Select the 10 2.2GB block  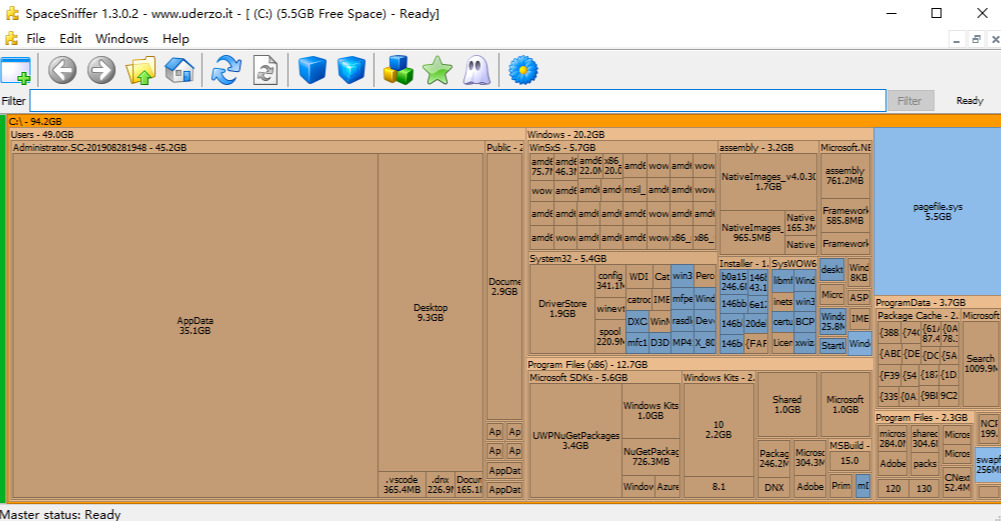click(718, 430)
